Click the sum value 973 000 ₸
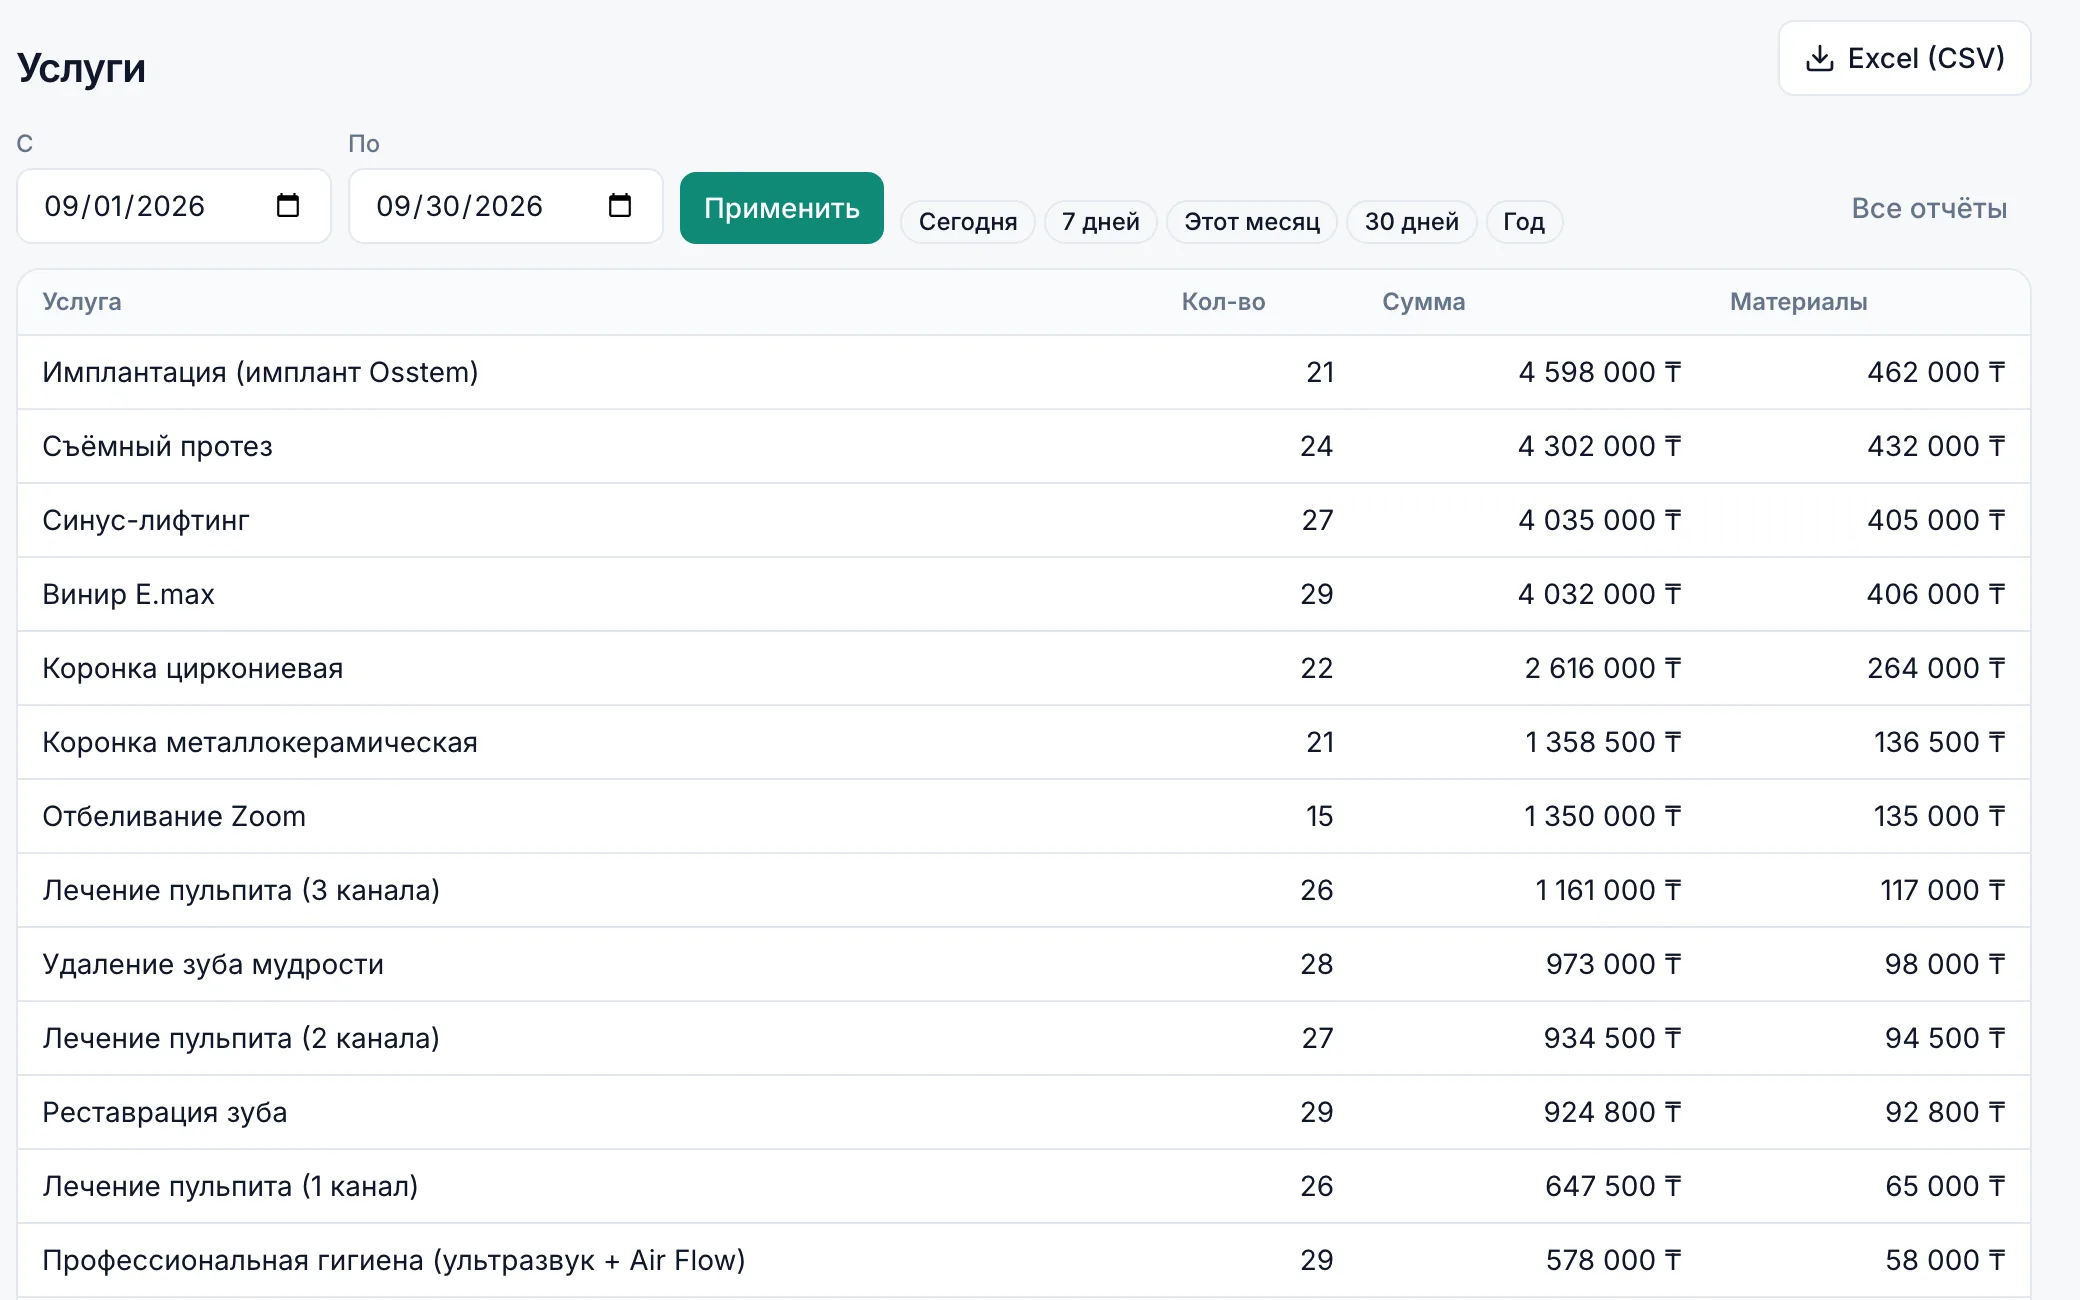 point(1613,964)
